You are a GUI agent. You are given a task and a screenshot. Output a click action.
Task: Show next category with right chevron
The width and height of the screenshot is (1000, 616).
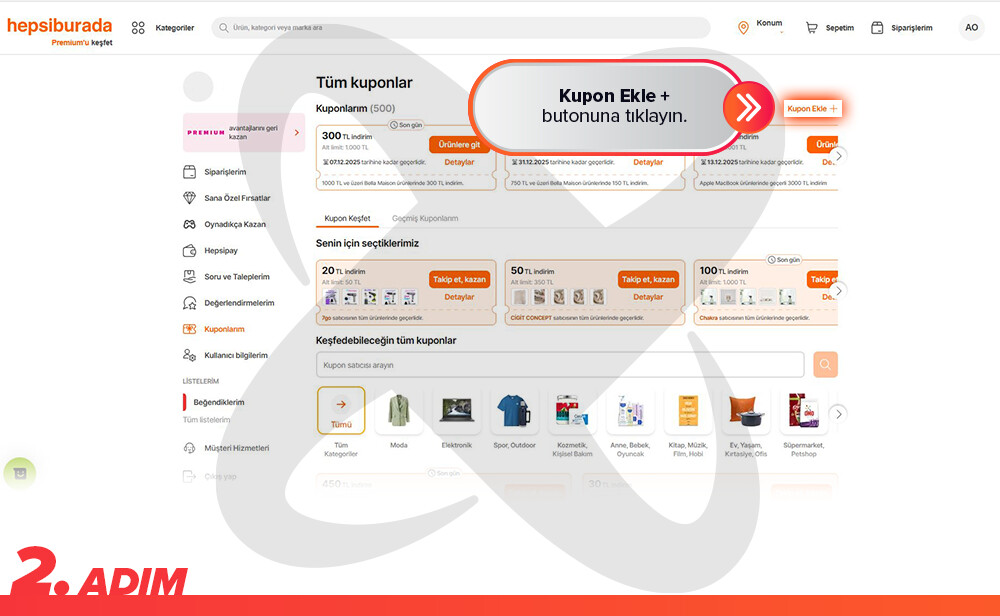coord(839,413)
